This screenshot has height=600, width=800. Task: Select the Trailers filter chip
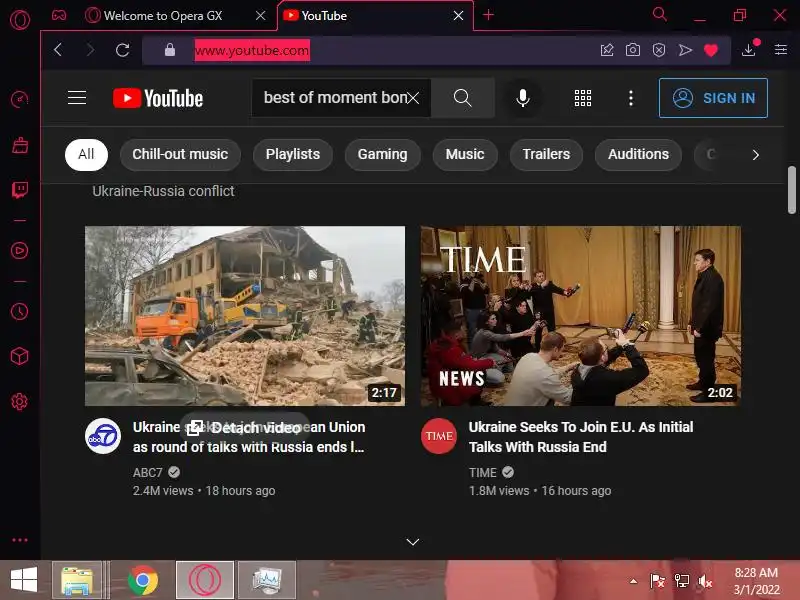click(x=546, y=154)
